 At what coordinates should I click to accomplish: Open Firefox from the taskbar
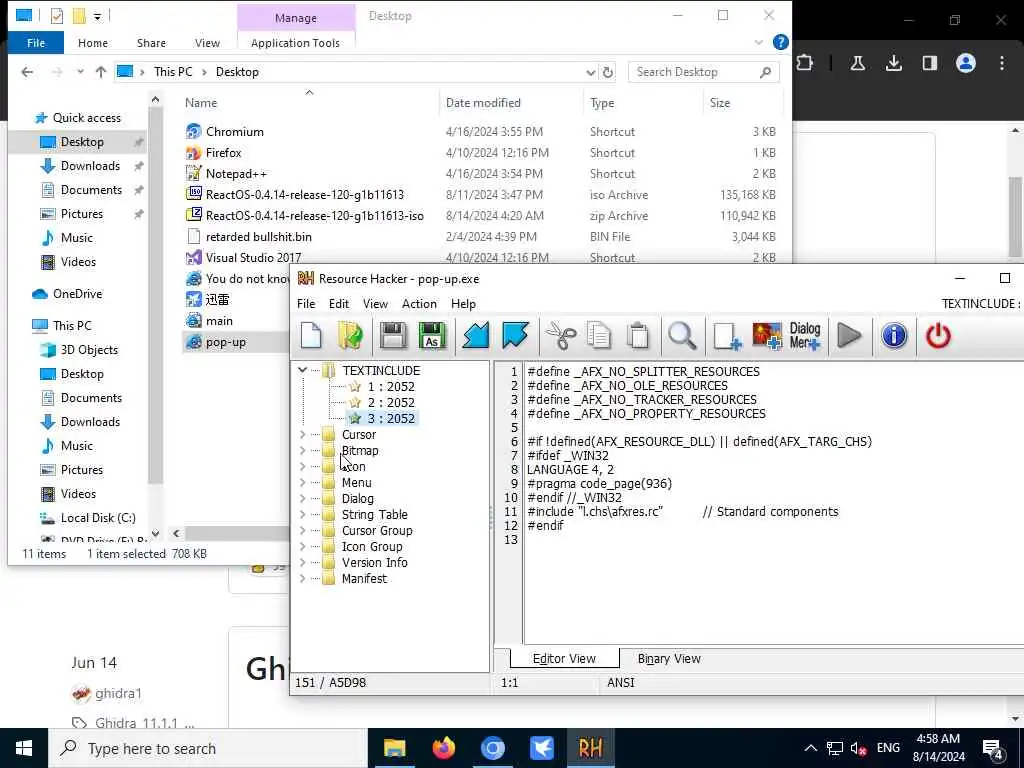coord(443,748)
